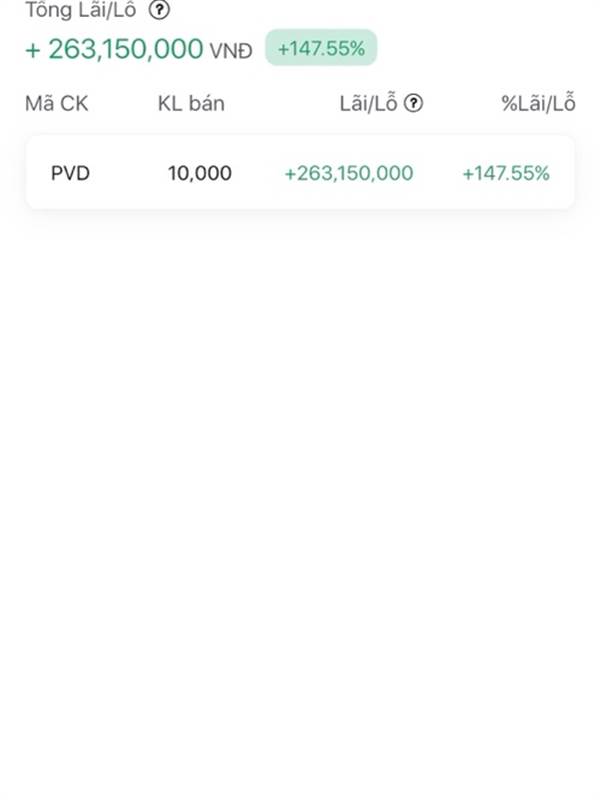Viewport: 600px width, 800px height.
Task: Sort by the KL bán column header
Action: pyautogui.click(x=191, y=103)
